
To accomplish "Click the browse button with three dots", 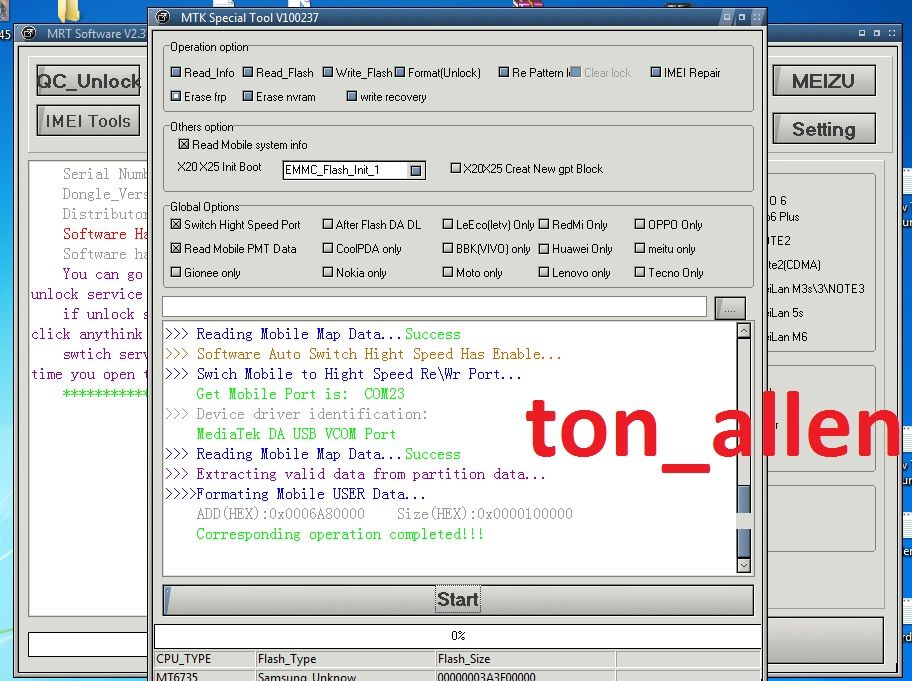I will click(x=730, y=308).
